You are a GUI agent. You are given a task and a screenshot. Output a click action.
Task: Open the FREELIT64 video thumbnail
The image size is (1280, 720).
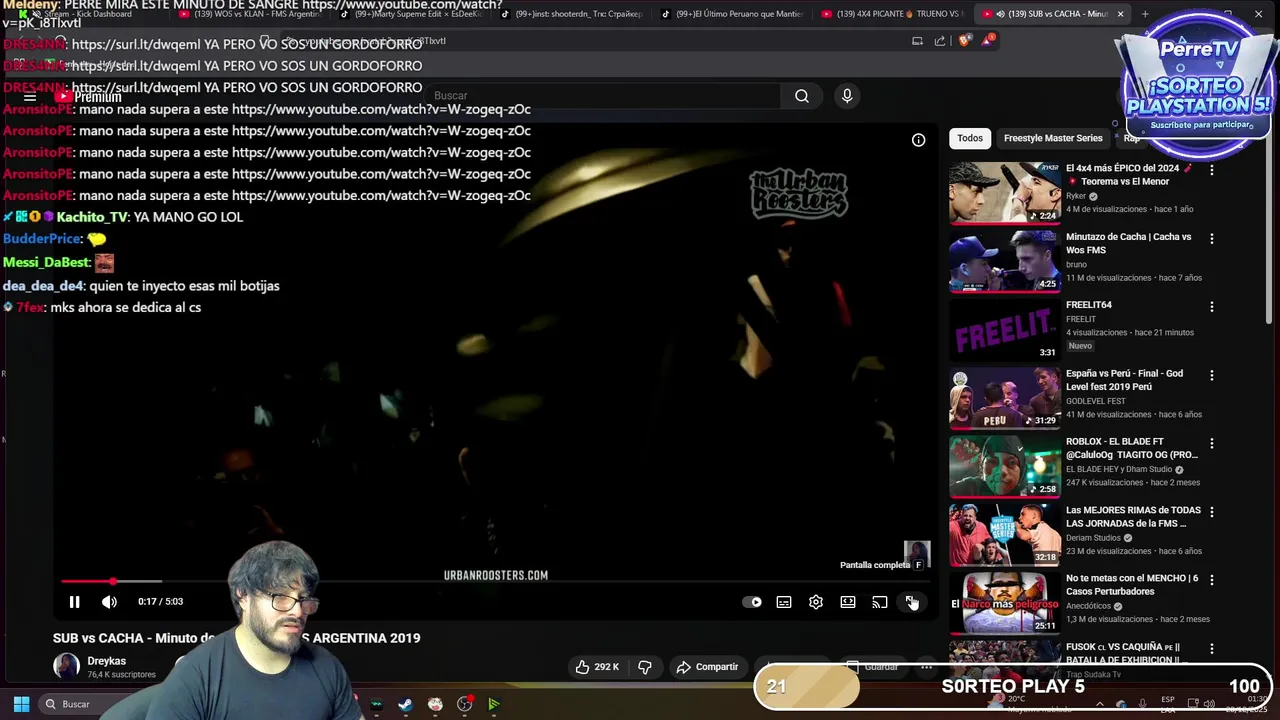coord(1004,330)
